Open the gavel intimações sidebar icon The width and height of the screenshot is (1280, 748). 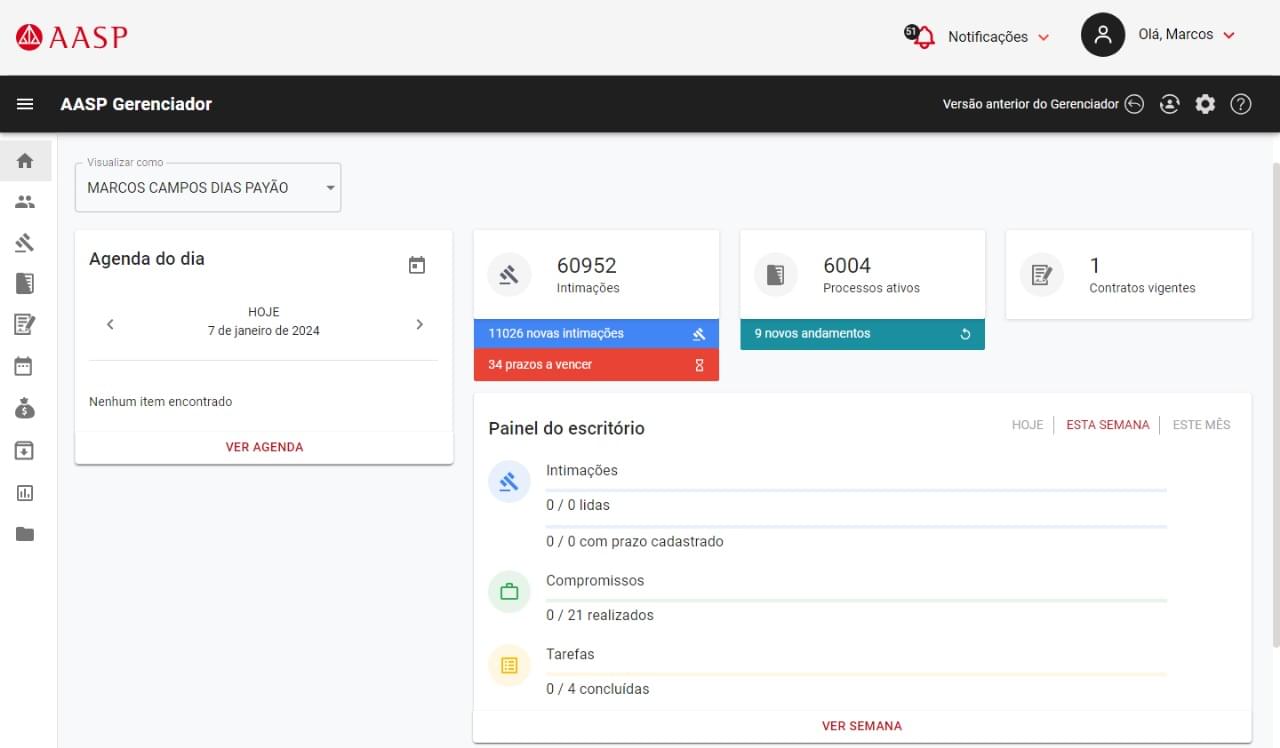tap(25, 242)
